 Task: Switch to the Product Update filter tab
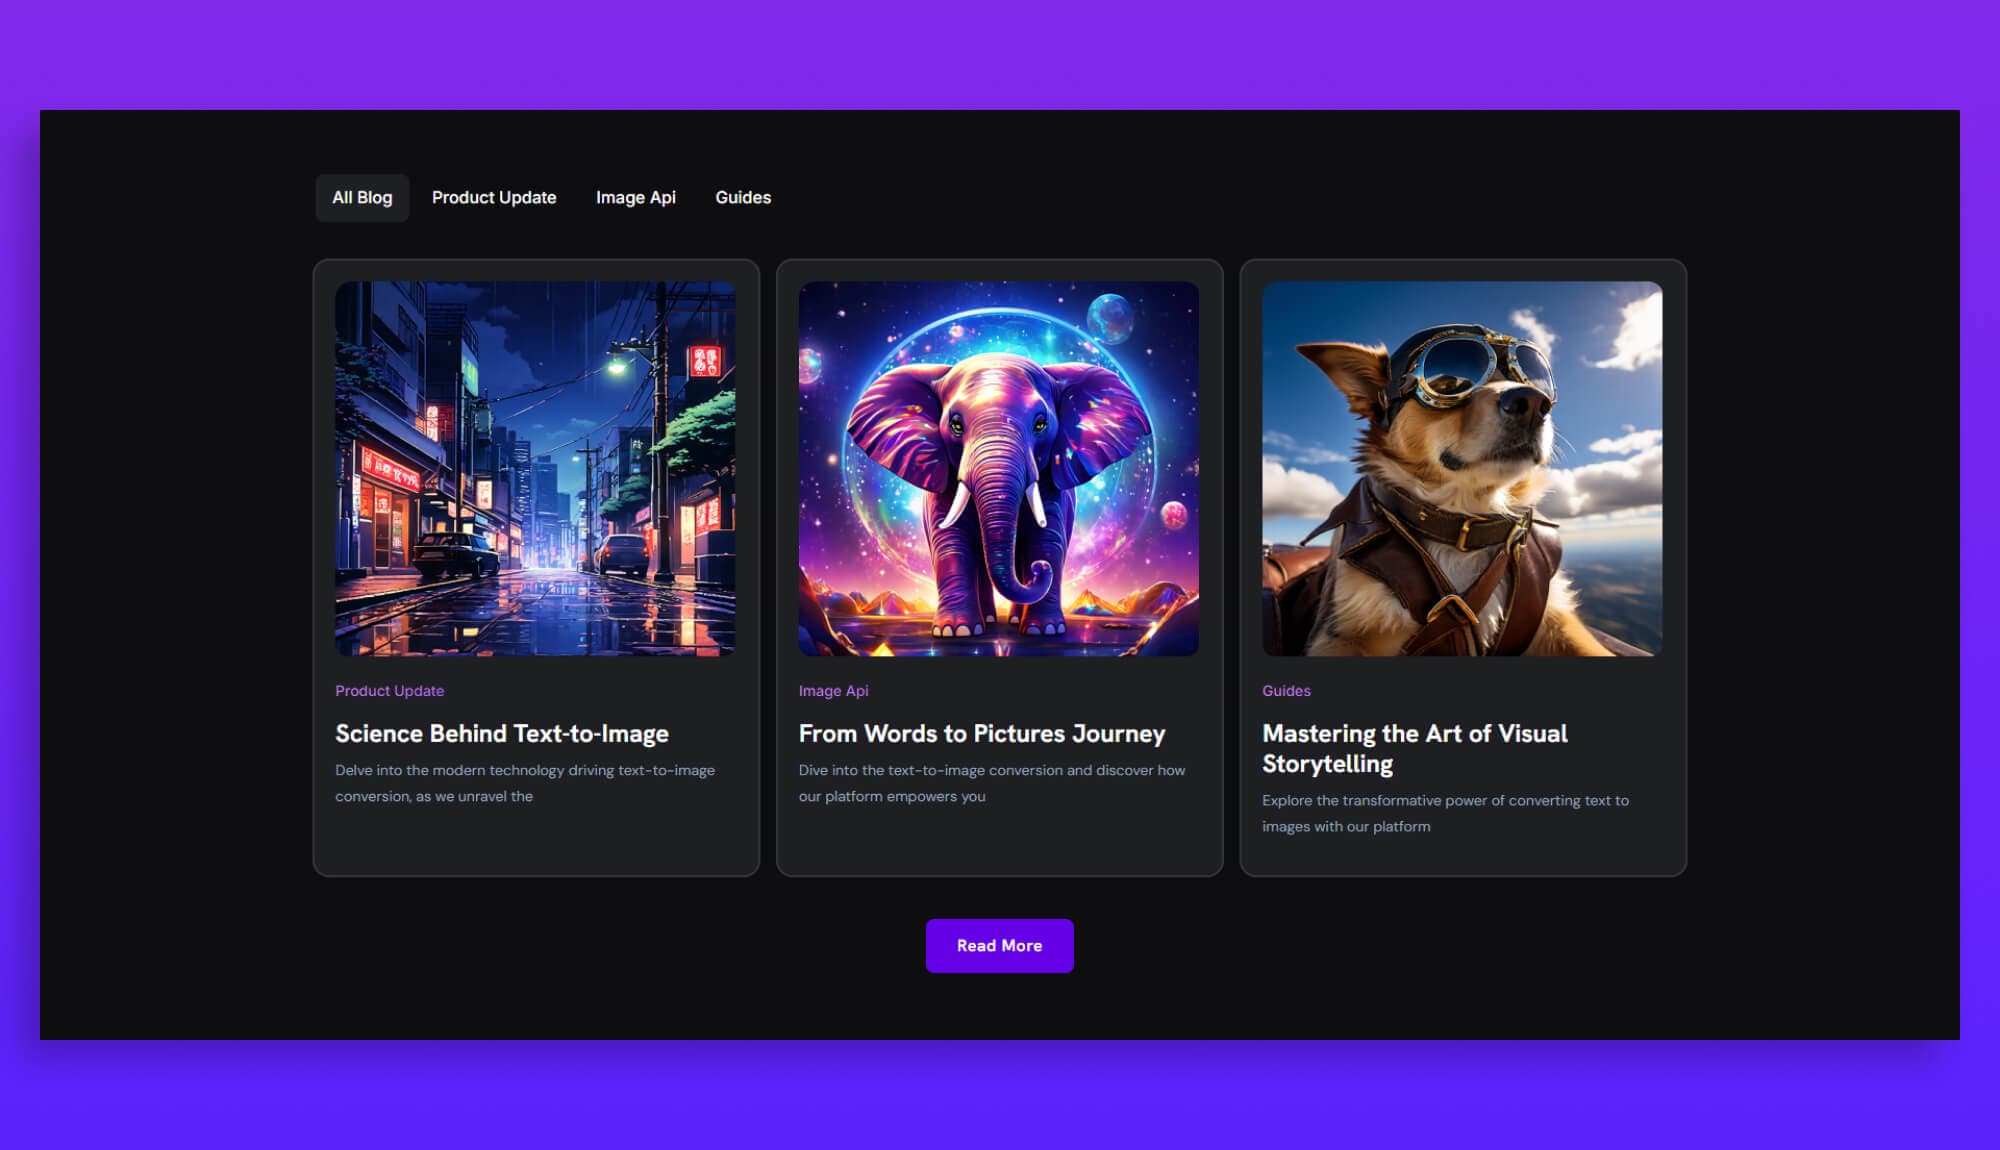[494, 197]
